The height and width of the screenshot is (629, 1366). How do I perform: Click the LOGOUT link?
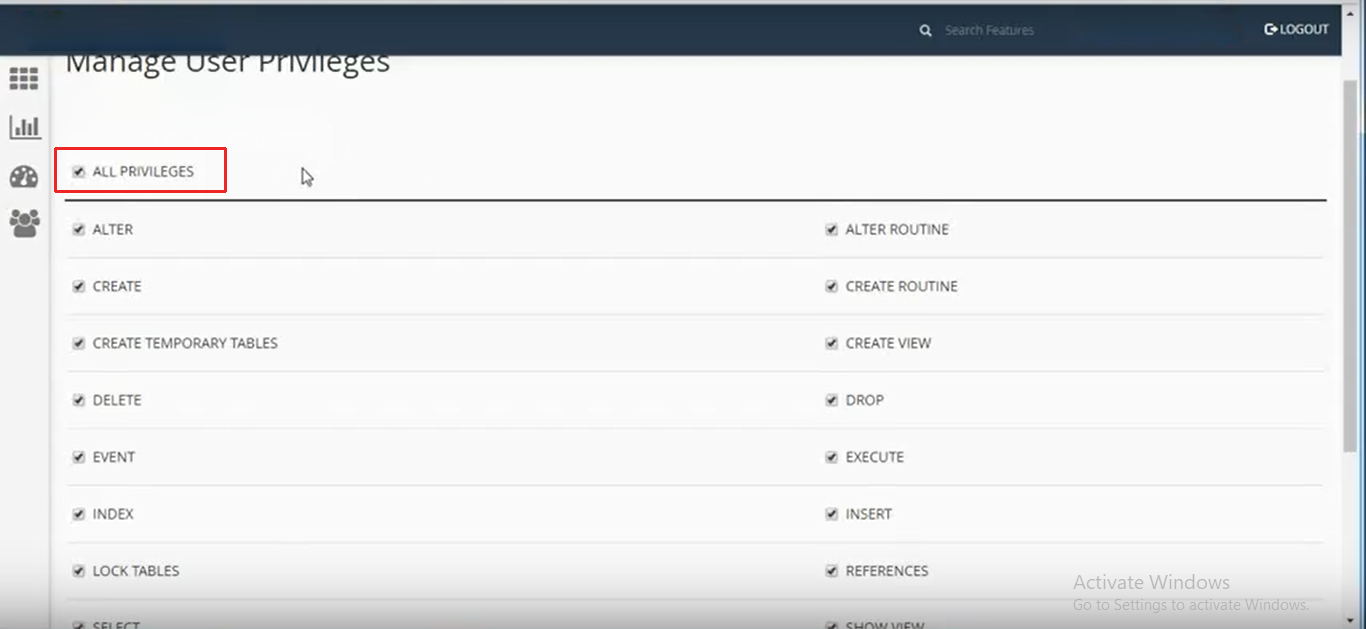pyautogui.click(x=1296, y=30)
